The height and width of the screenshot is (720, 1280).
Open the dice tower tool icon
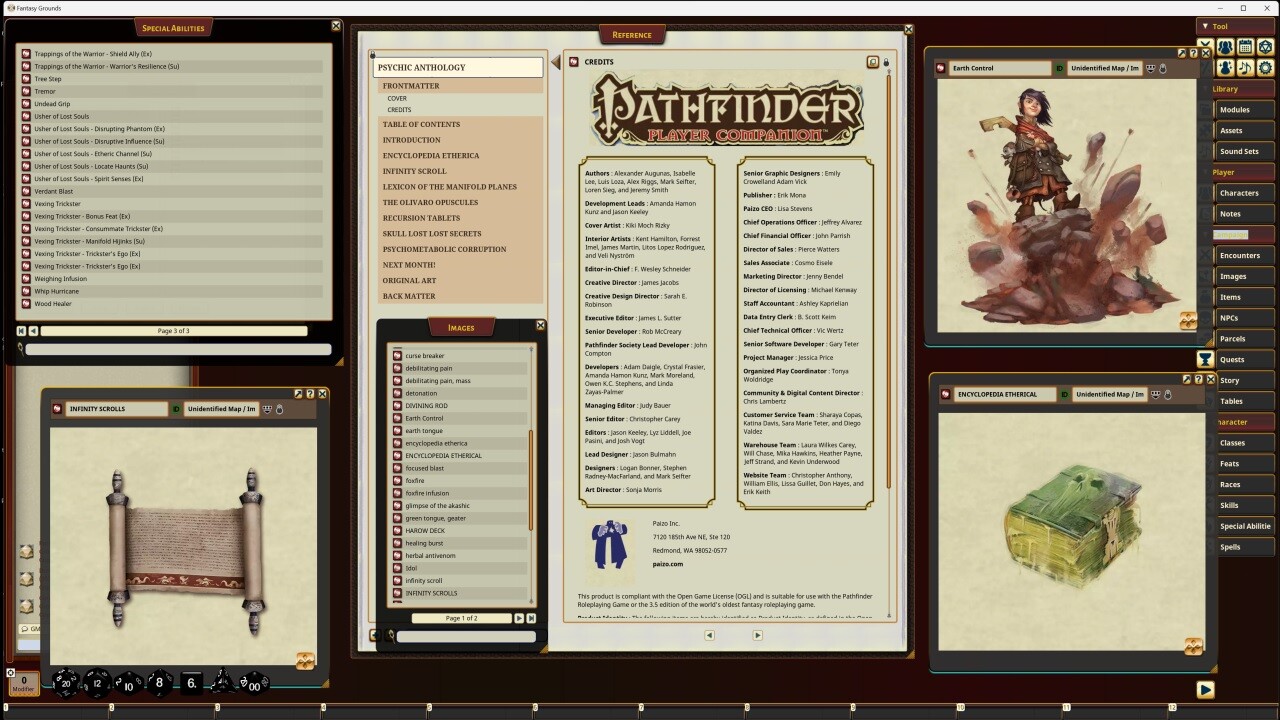click(x=1266, y=47)
